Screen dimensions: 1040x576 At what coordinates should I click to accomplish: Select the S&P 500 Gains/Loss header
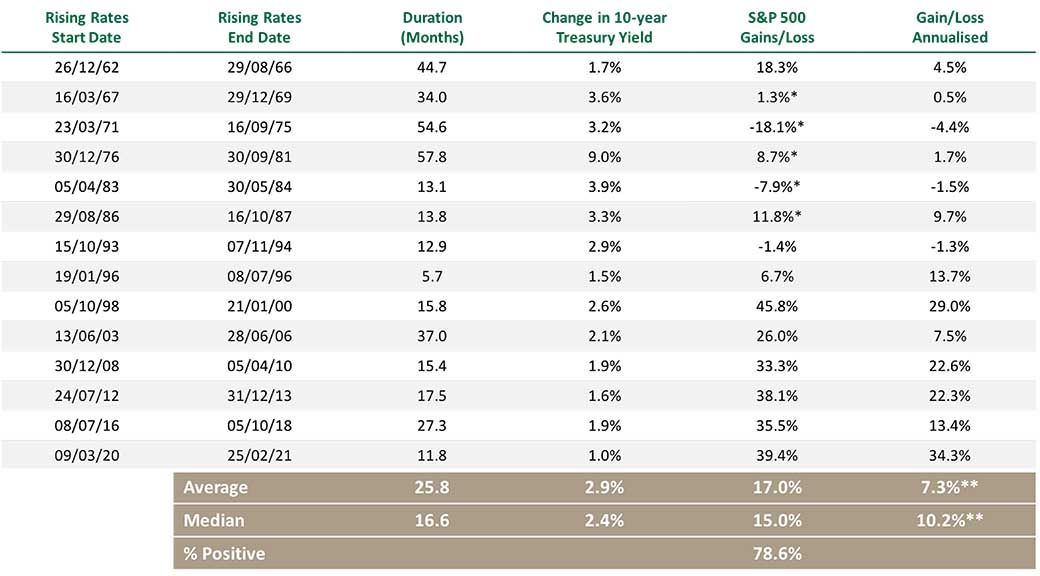coord(777,27)
